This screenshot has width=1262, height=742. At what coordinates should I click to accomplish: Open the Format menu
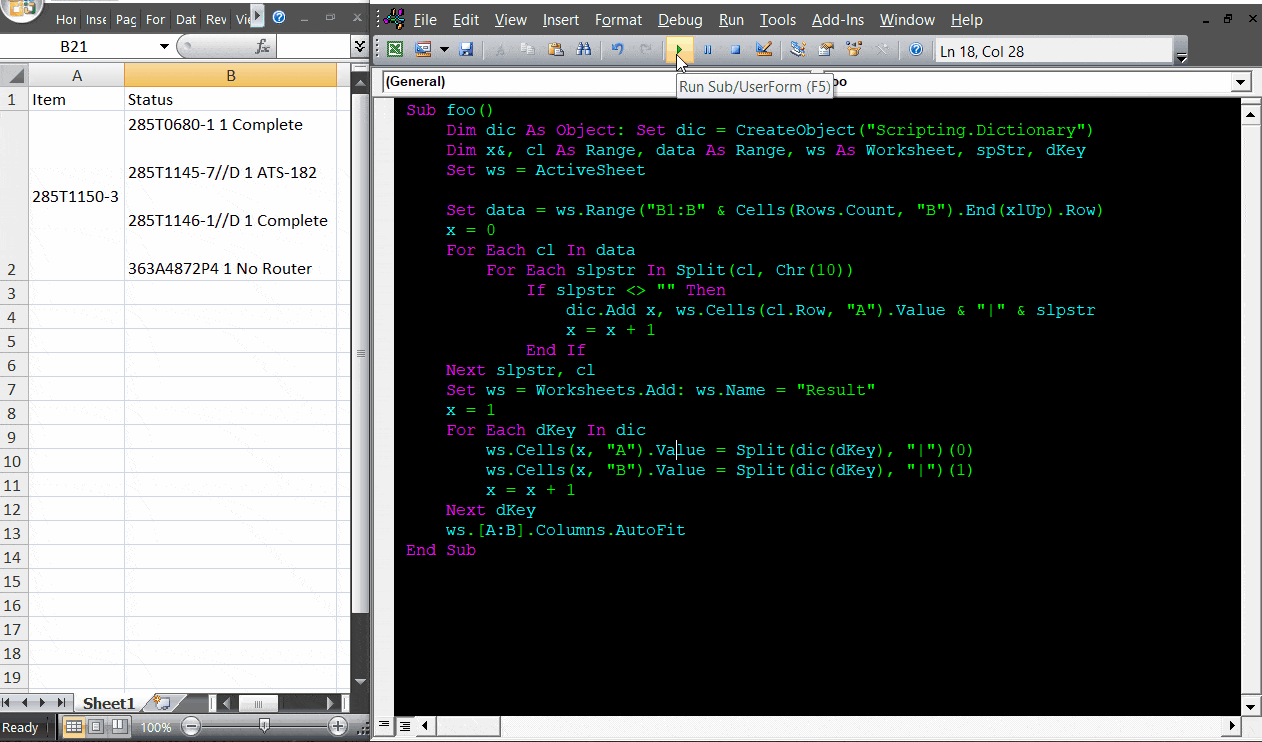[619, 20]
